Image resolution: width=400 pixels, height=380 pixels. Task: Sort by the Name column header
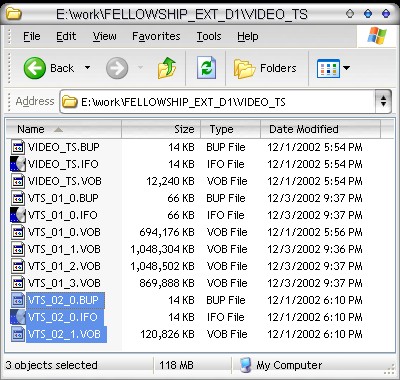(x=64, y=129)
